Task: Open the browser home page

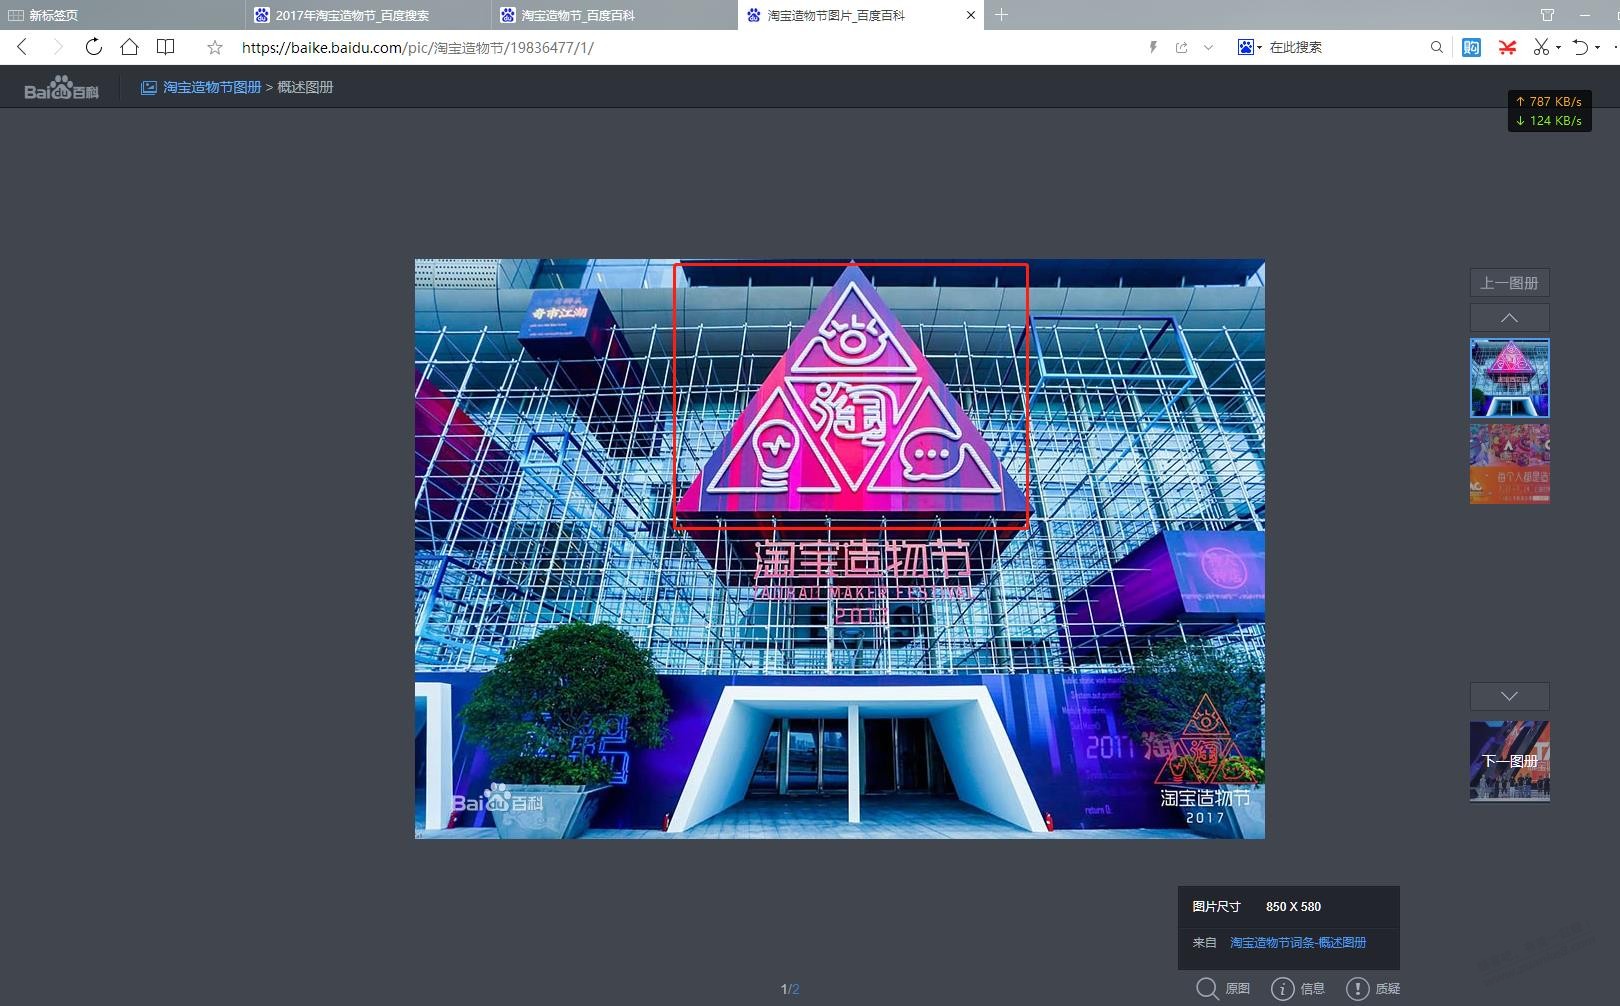Action: coord(129,47)
